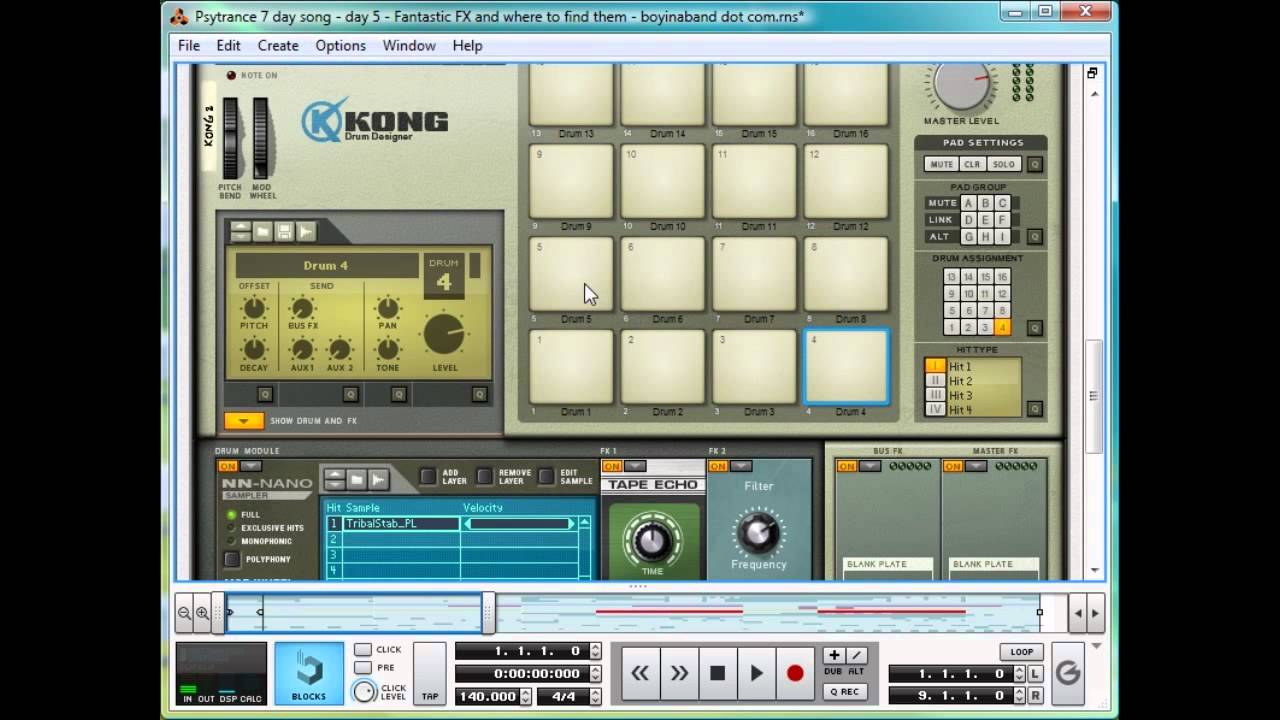Image resolution: width=1280 pixels, height=720 pixels.
Task: Set the left loop locator with L
Action: pyautogui.click(x=1035, y=674)
